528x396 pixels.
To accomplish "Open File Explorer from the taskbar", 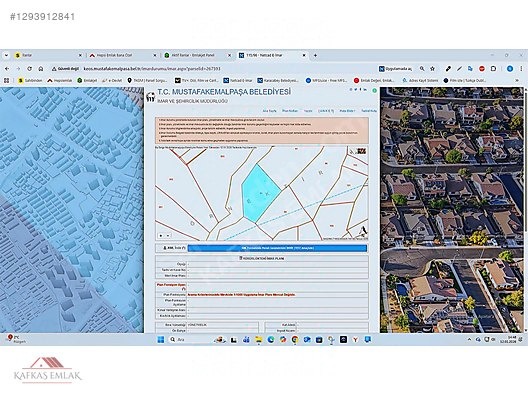I will pyautogui.click(x=258, y=340).
